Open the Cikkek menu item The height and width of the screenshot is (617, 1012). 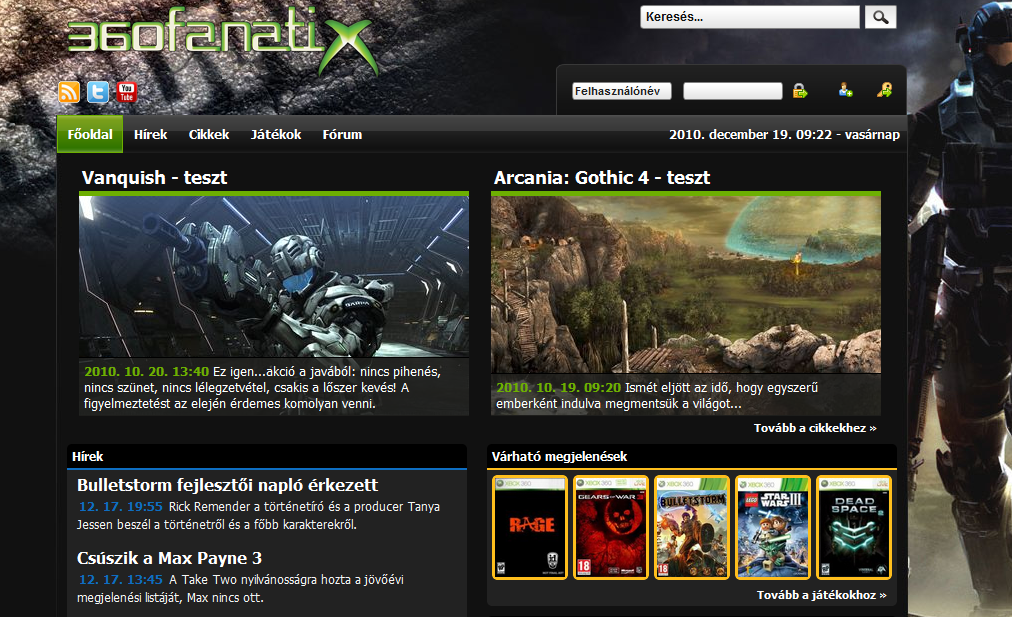pyautogui.click(x=208, y=134)
